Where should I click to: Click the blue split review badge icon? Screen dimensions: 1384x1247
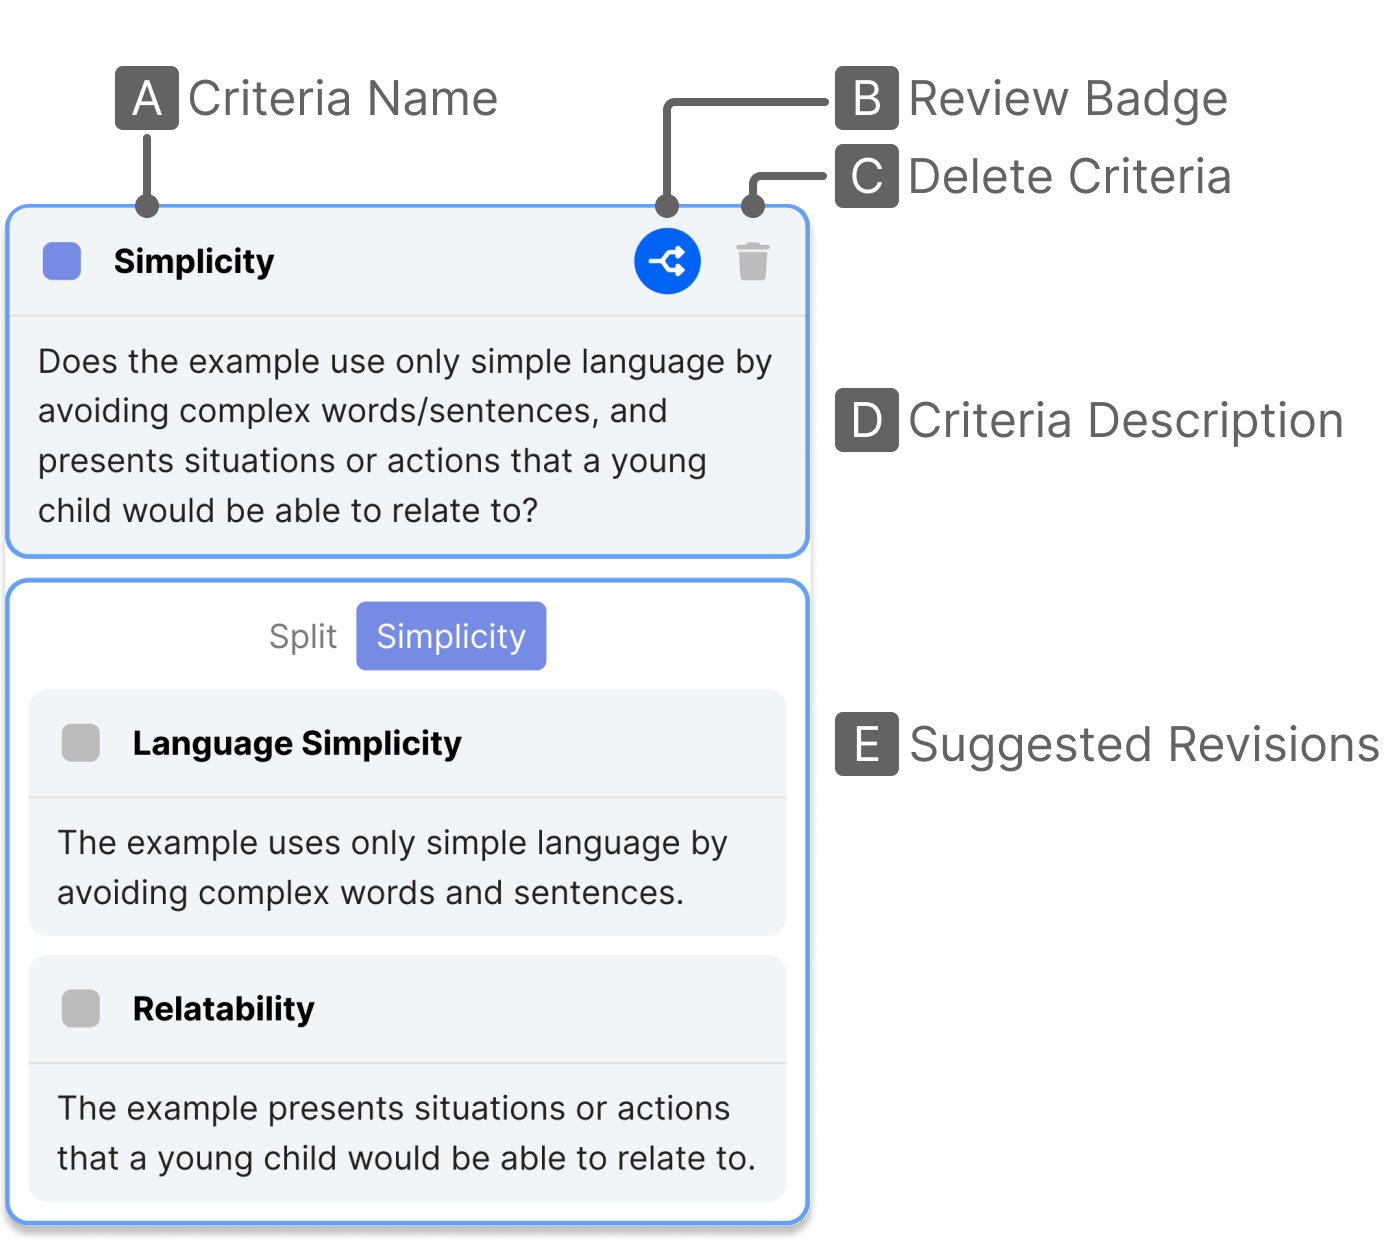[667, 261]
